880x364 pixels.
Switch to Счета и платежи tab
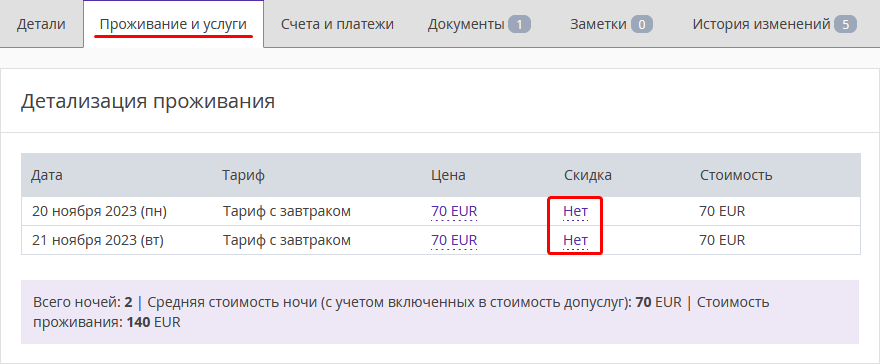[337, 24]
